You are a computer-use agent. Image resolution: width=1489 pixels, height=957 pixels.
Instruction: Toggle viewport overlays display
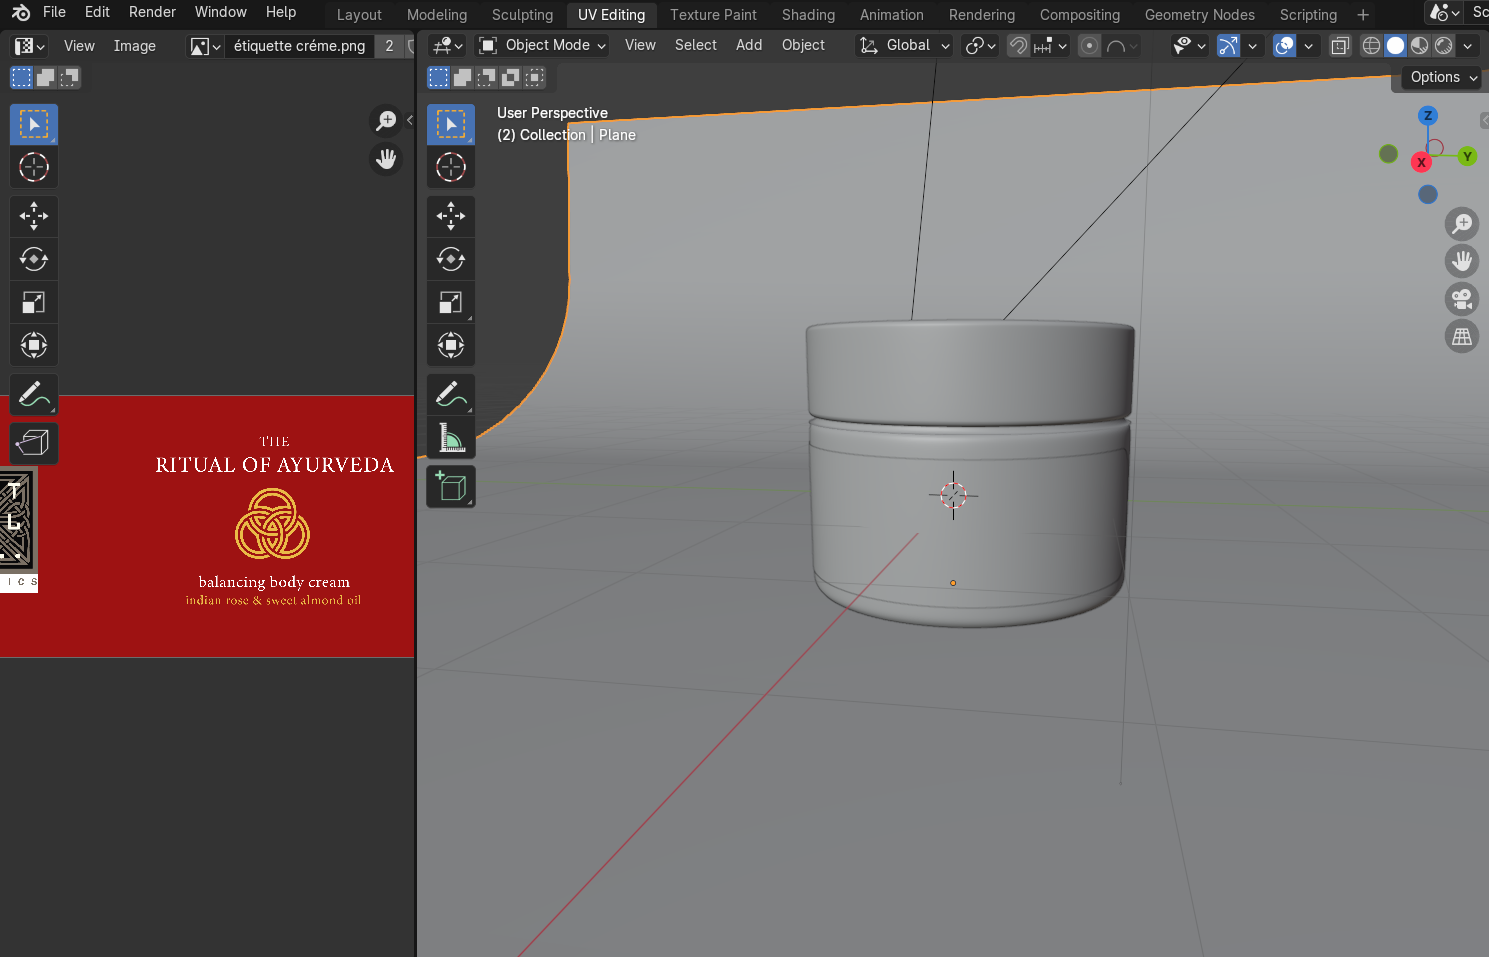click(1285, 45)
